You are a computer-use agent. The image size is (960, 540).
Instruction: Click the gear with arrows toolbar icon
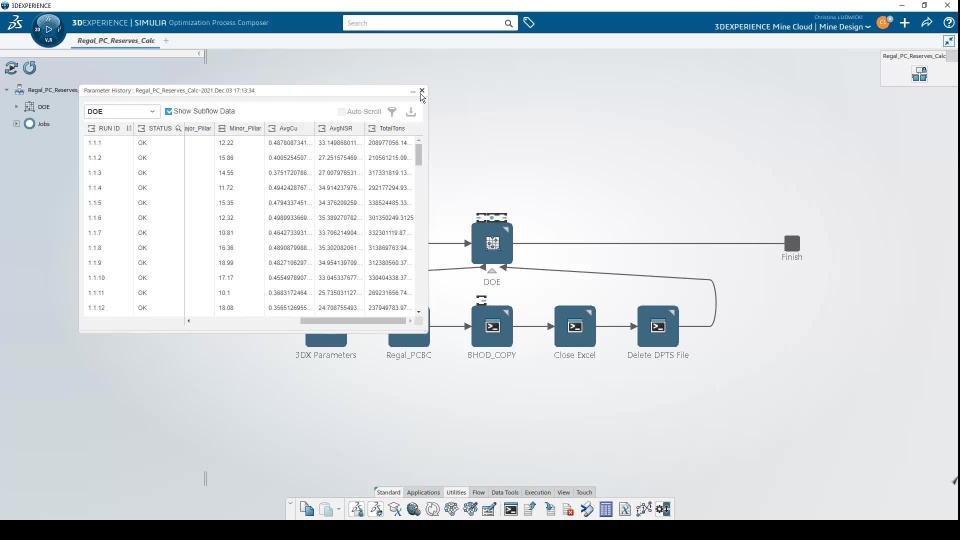click(x=662, y=509)
